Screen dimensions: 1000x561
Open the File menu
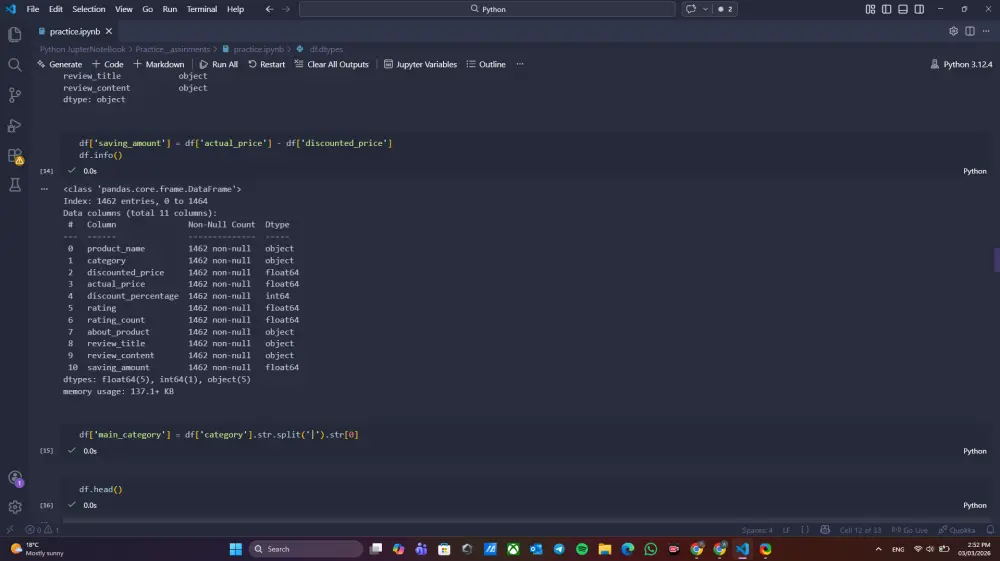[x=33, y=9]
